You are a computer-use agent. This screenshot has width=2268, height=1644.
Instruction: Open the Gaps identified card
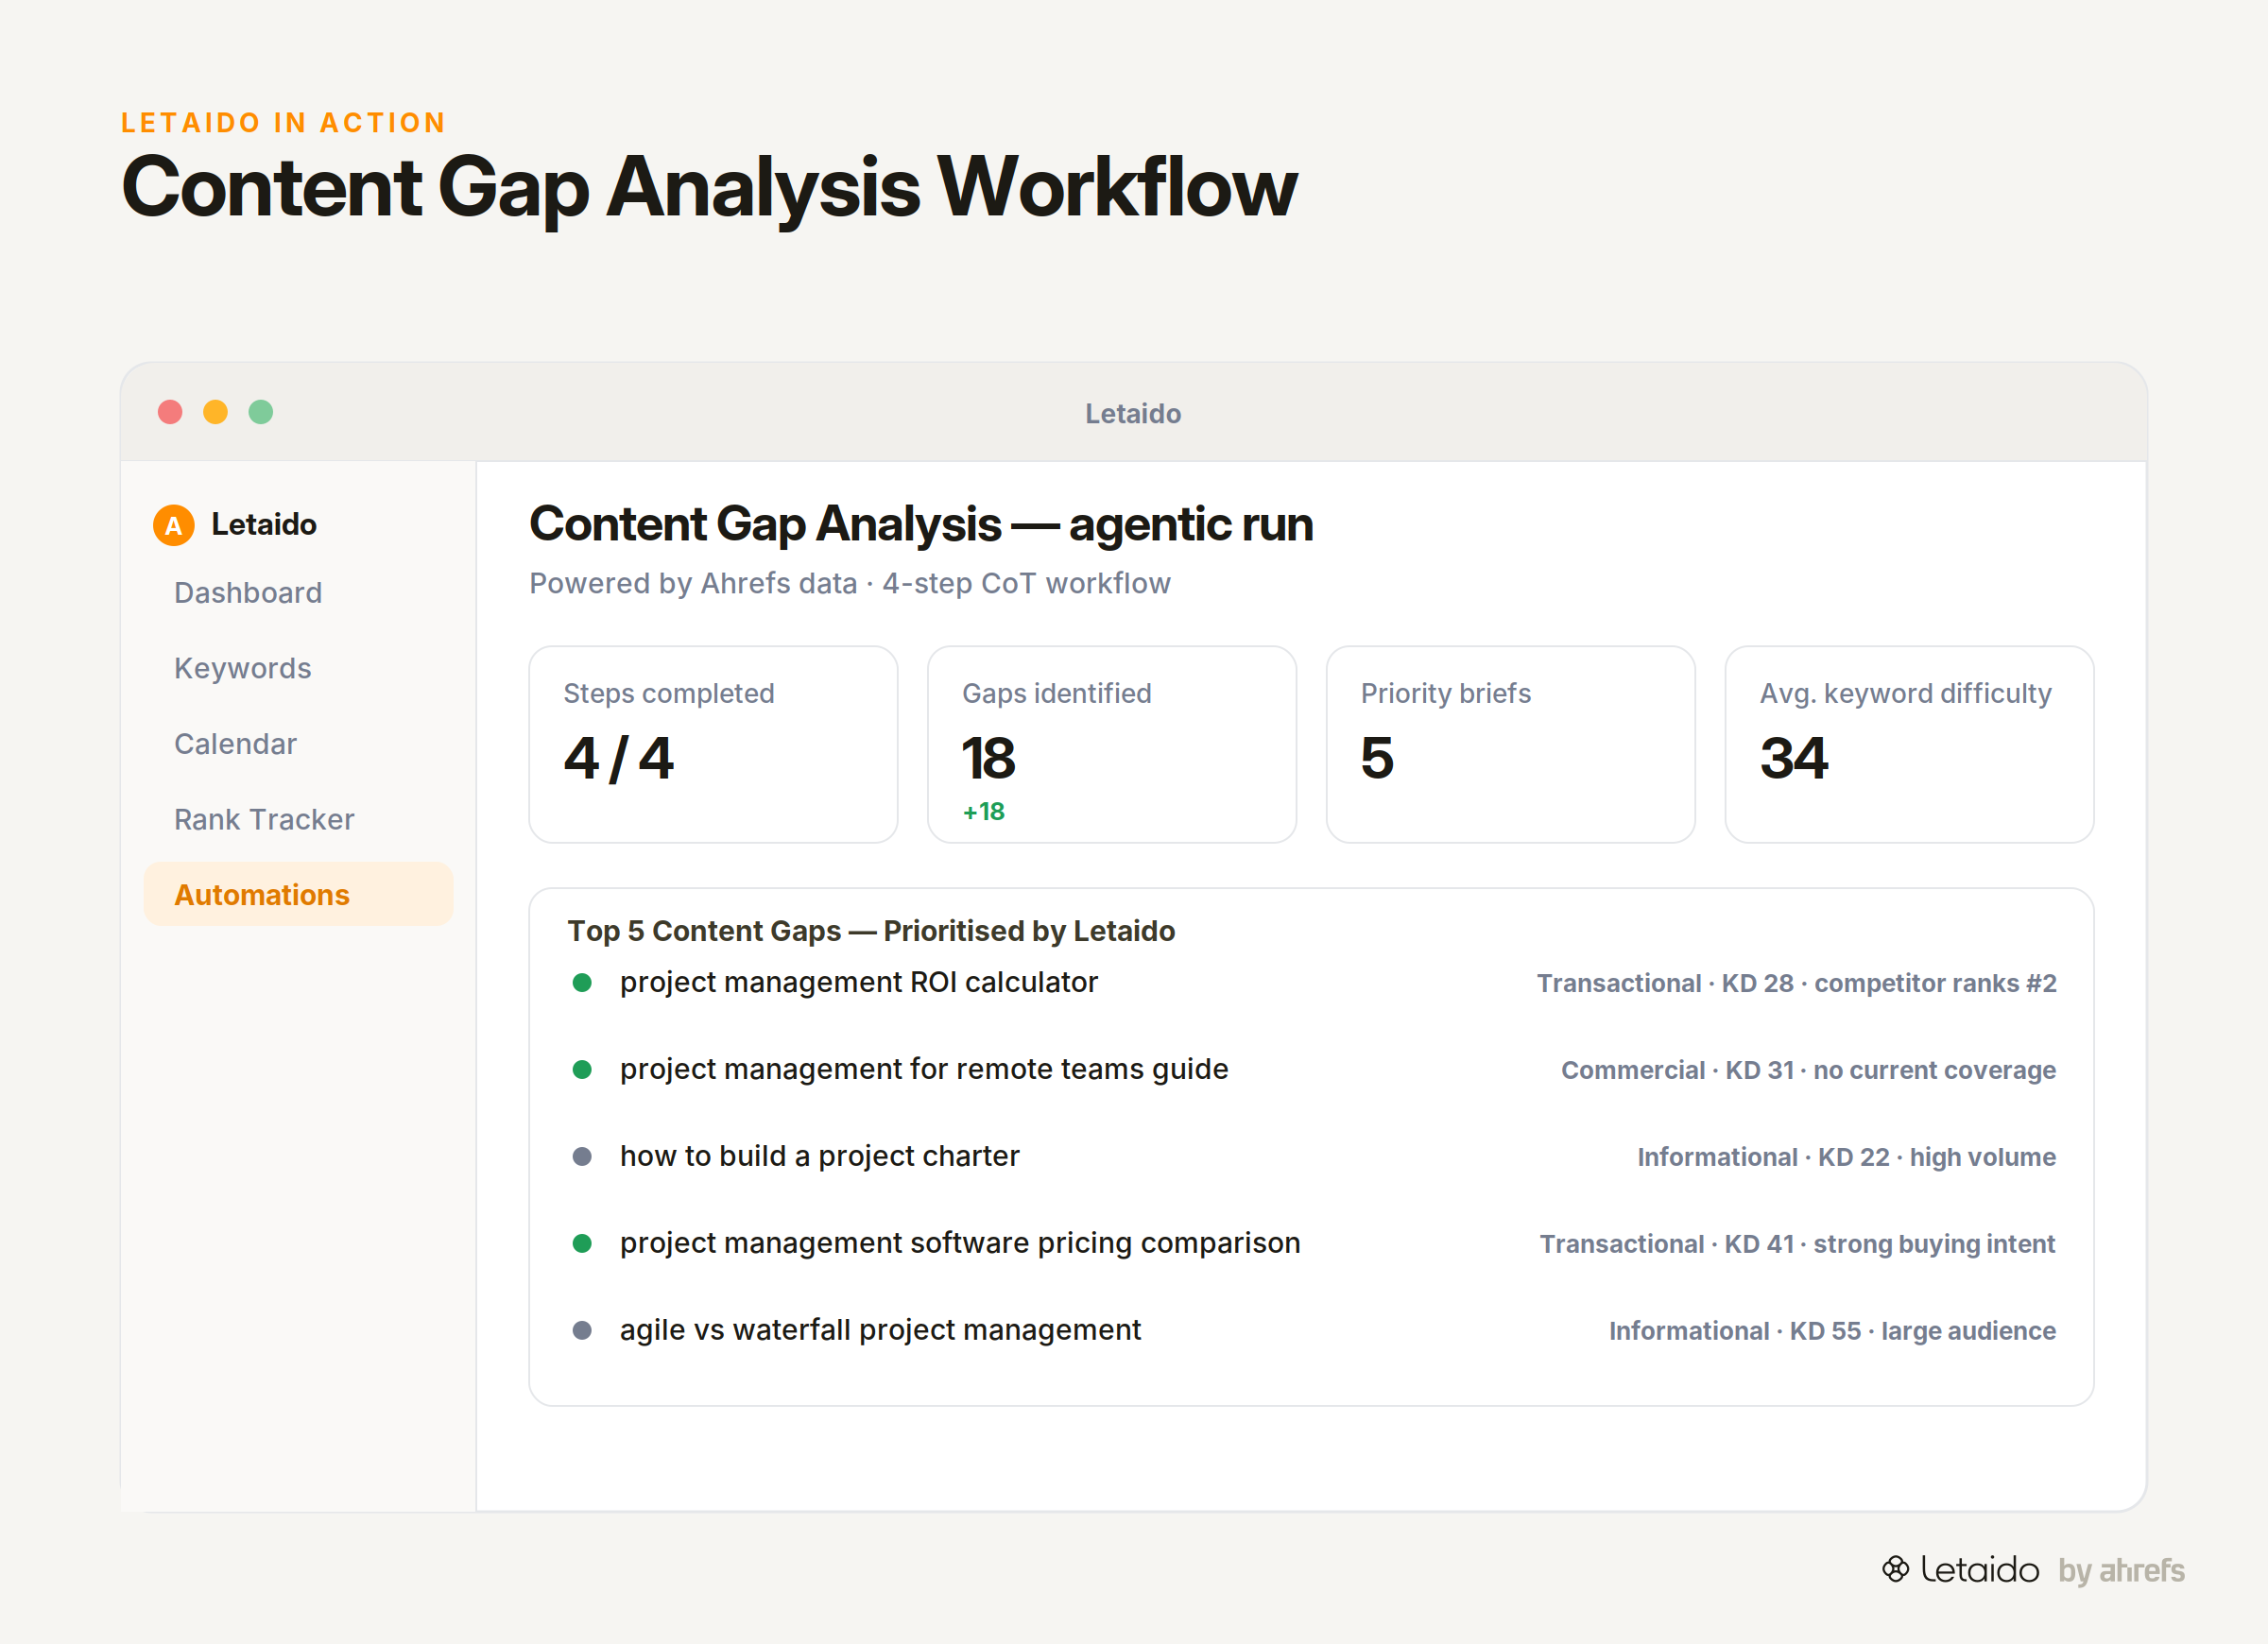coord(1112,744)
